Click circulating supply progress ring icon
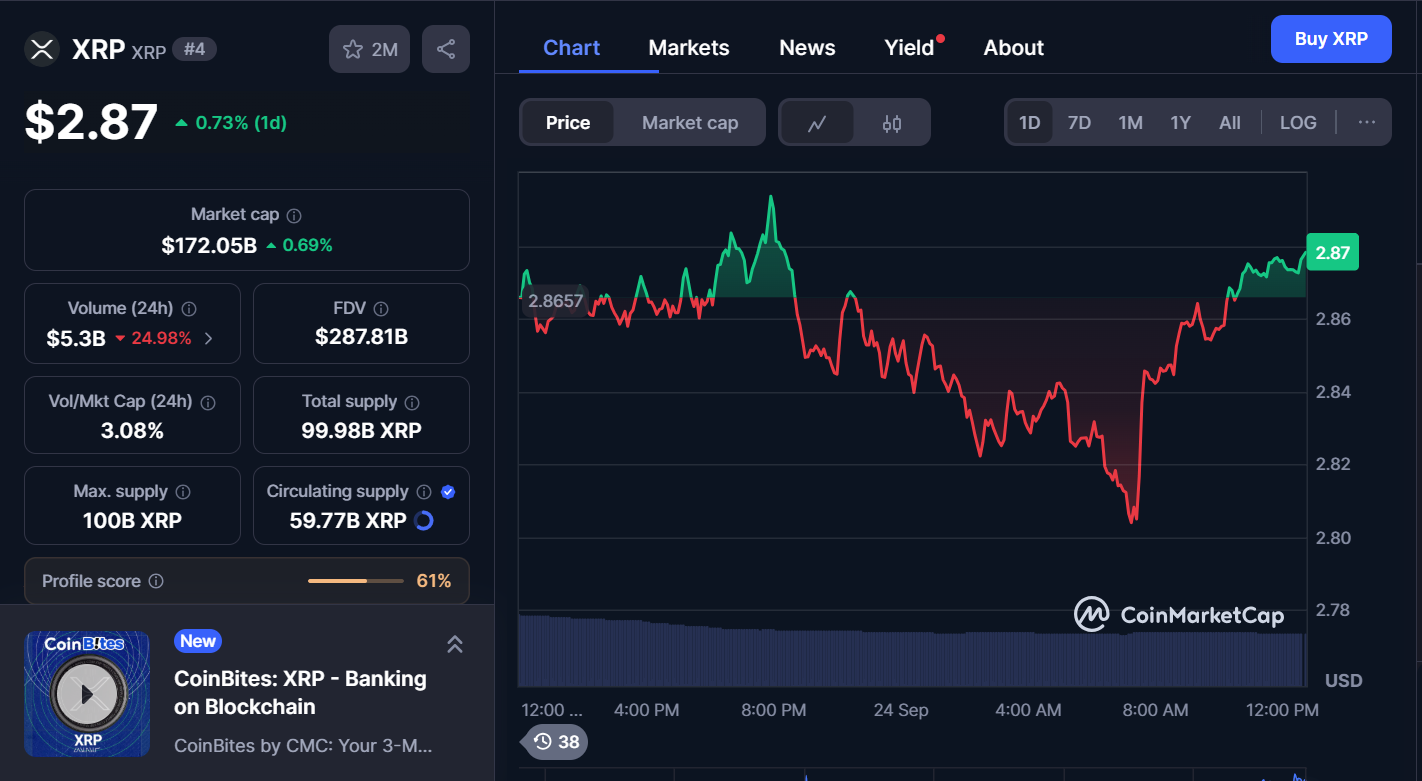The image size is (1422, 781). point(424,520)
